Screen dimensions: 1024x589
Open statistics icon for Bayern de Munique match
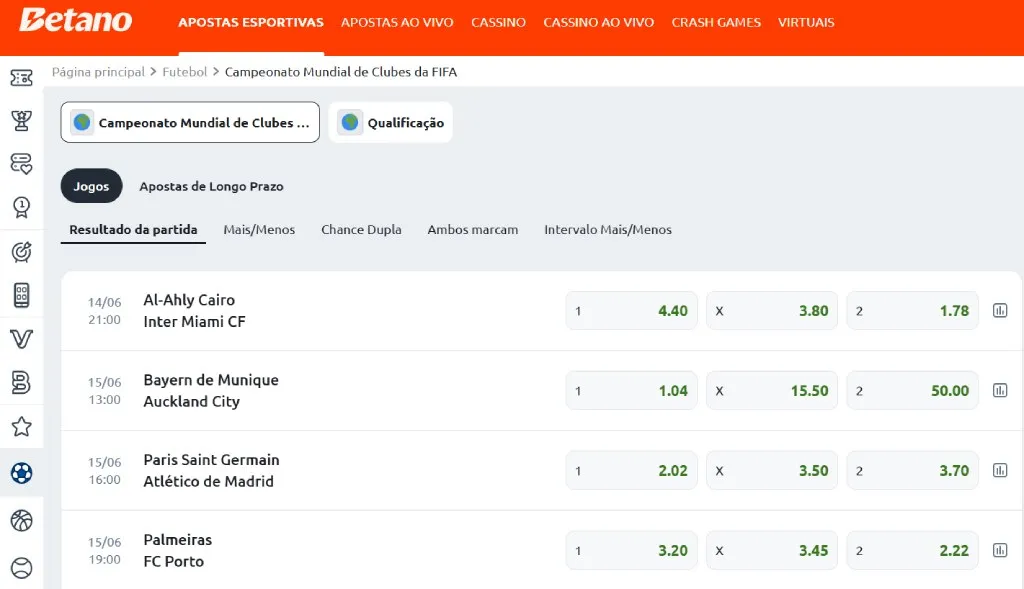pyautogui.click(x=1000, y=390)
